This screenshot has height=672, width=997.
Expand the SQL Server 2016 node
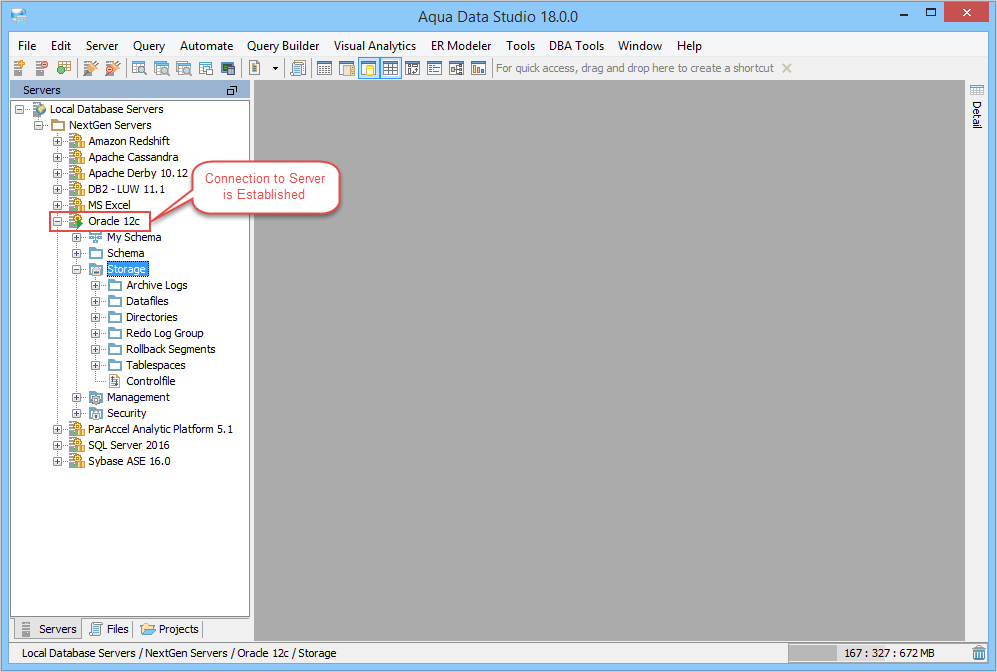[x=57, y=446]
